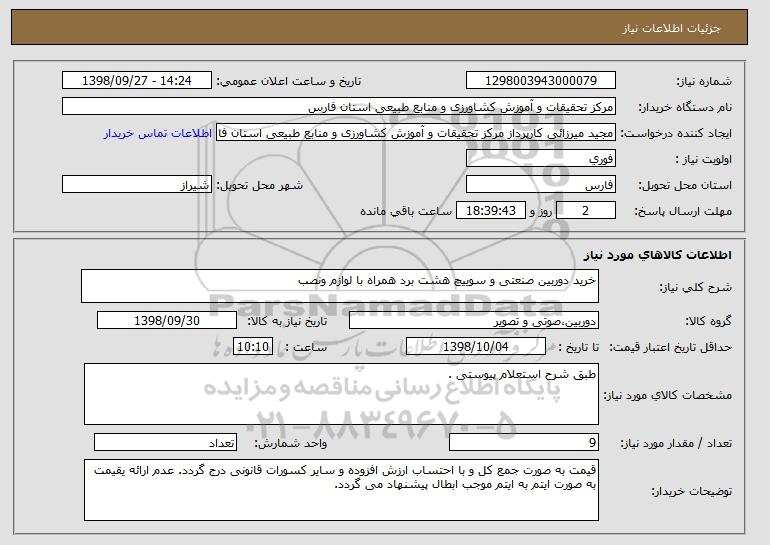The height and width of the screenshot is (545, 770).
Task: Click the text ساعت باقی مانده
Action: pyautogui.click(x=406, y=211)
